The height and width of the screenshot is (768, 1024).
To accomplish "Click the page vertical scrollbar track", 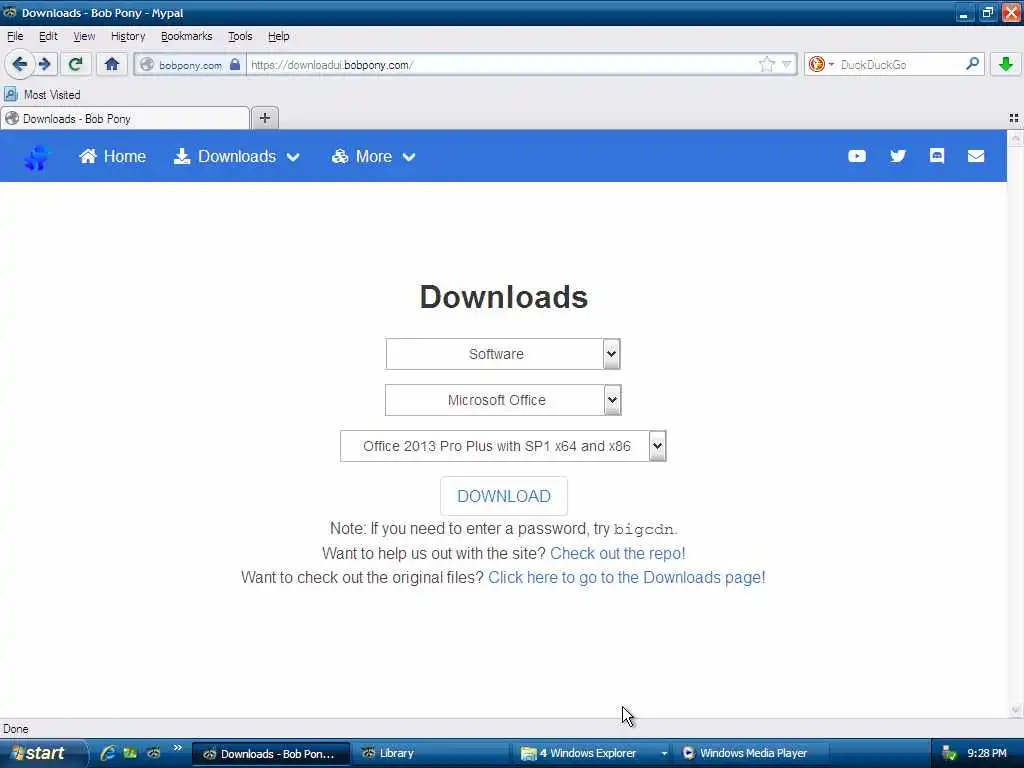I will click(1015, 424).
